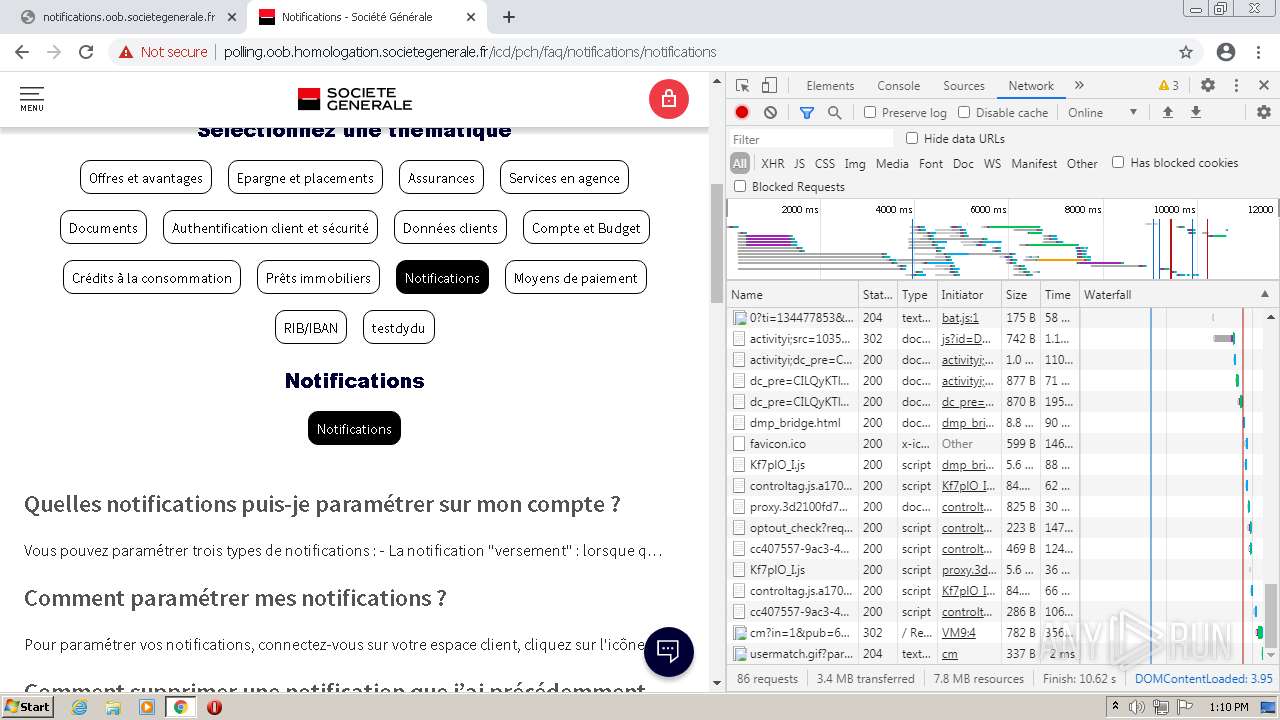
Task: Sort requests by the Size column
Action: [x=1020, y=295]
